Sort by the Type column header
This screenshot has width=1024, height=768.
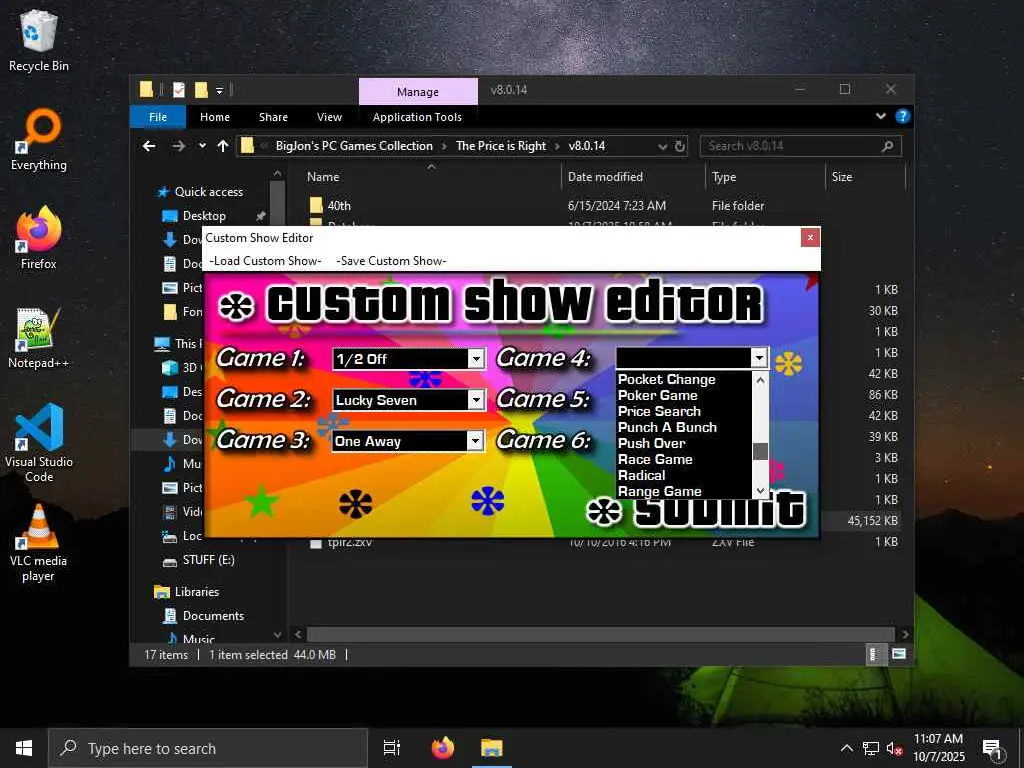point(724,177)
